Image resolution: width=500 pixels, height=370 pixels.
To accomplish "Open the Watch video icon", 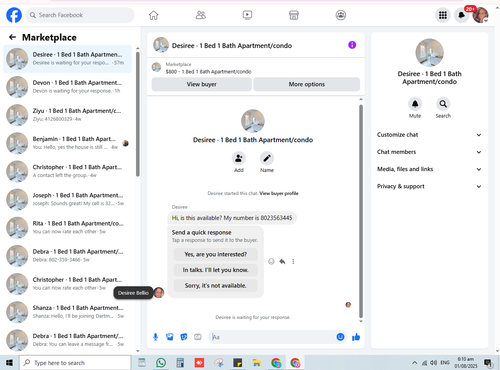I will (247, 15).
